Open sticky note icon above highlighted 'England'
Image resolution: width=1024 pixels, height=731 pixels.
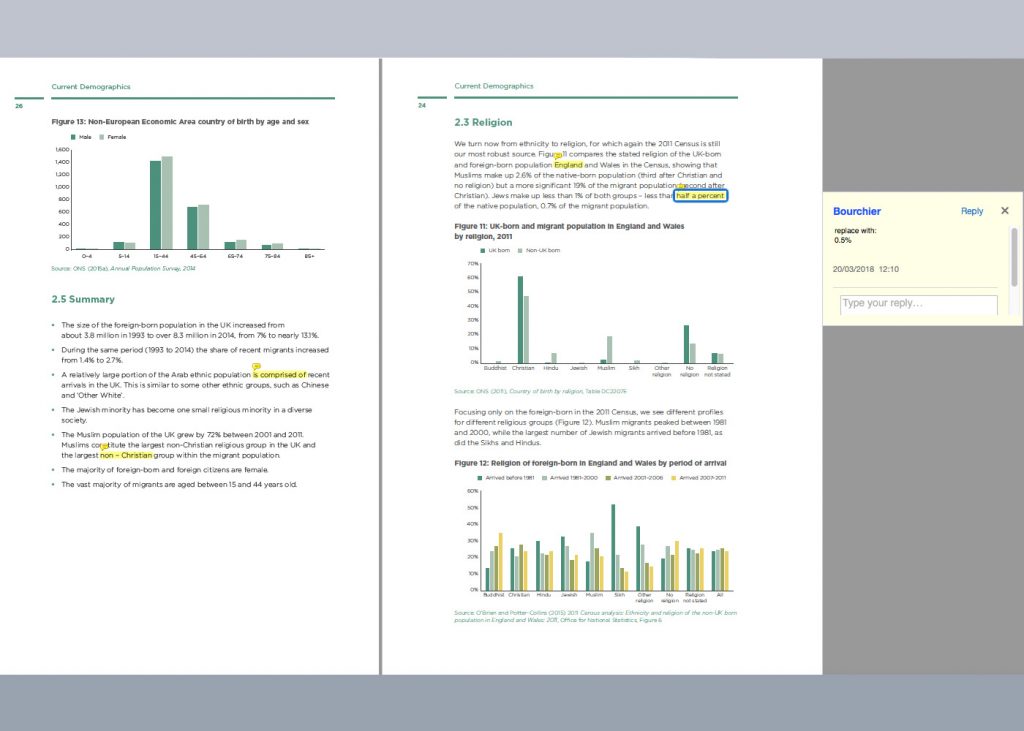coord(559,157)
